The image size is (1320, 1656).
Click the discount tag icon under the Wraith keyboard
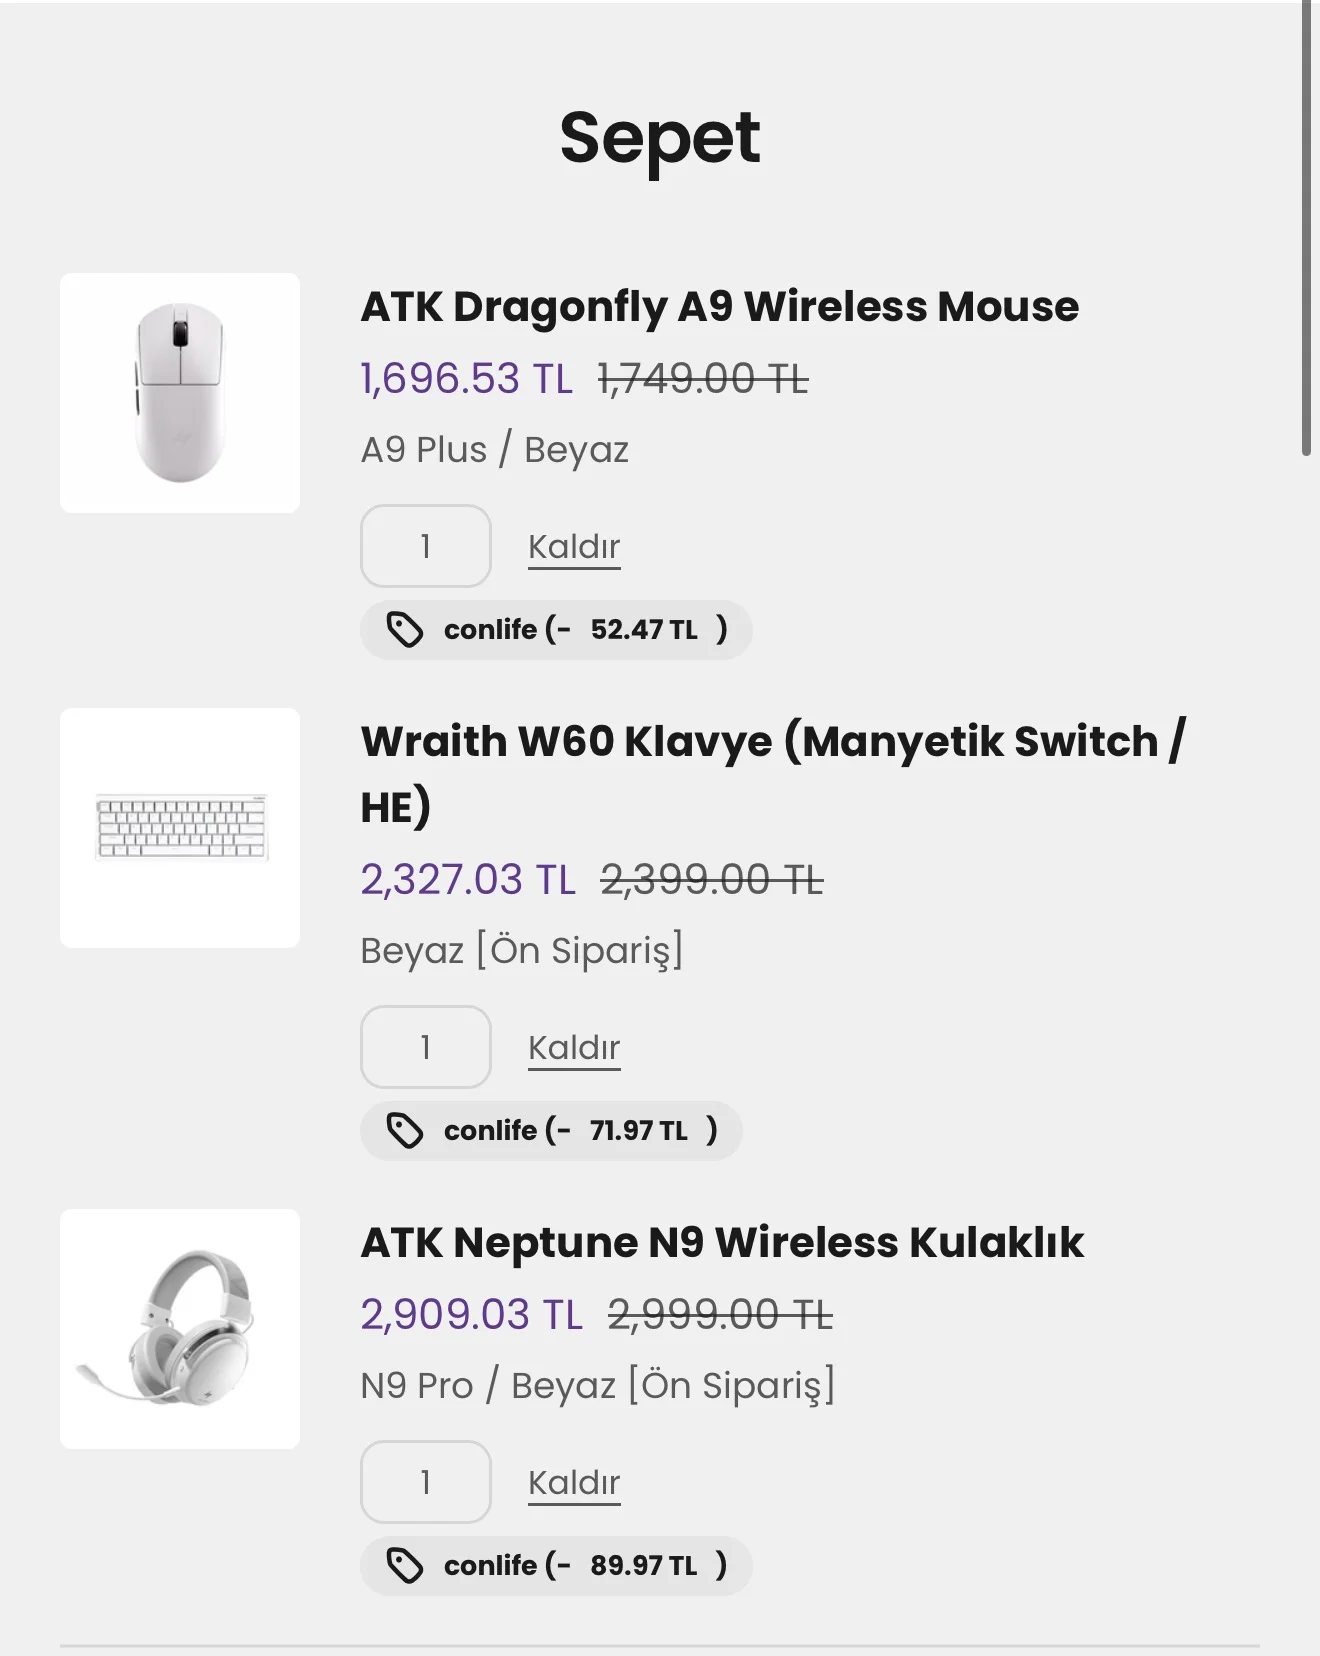click(x=405, y=1131)
